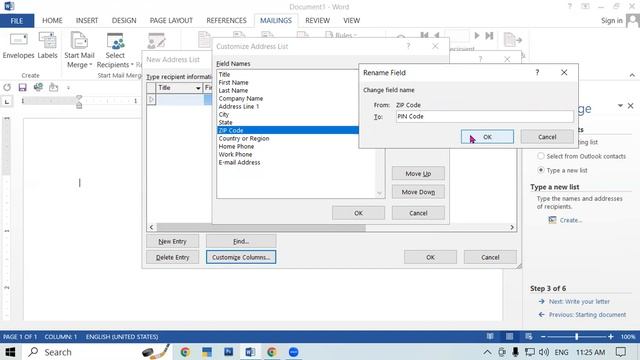
Task: Switch to the PAGE LAYOUT tab
Action: pyautogui.click(x=171, y=20)
